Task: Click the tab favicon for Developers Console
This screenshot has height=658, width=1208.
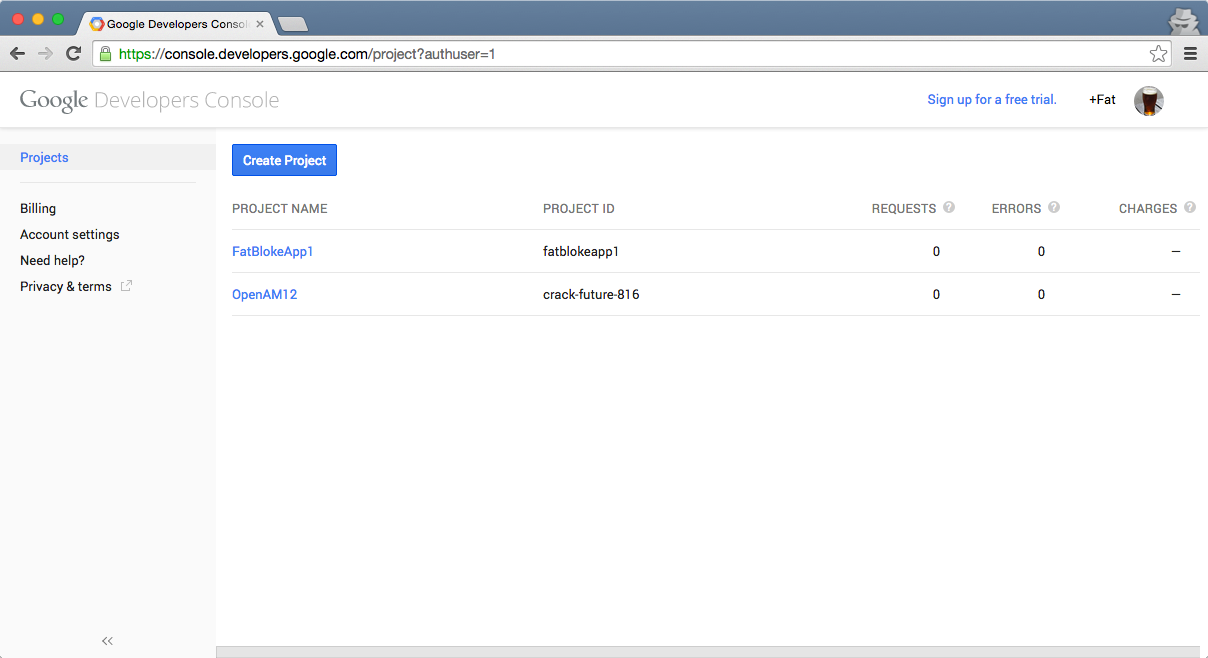Action: coord(97,23)
